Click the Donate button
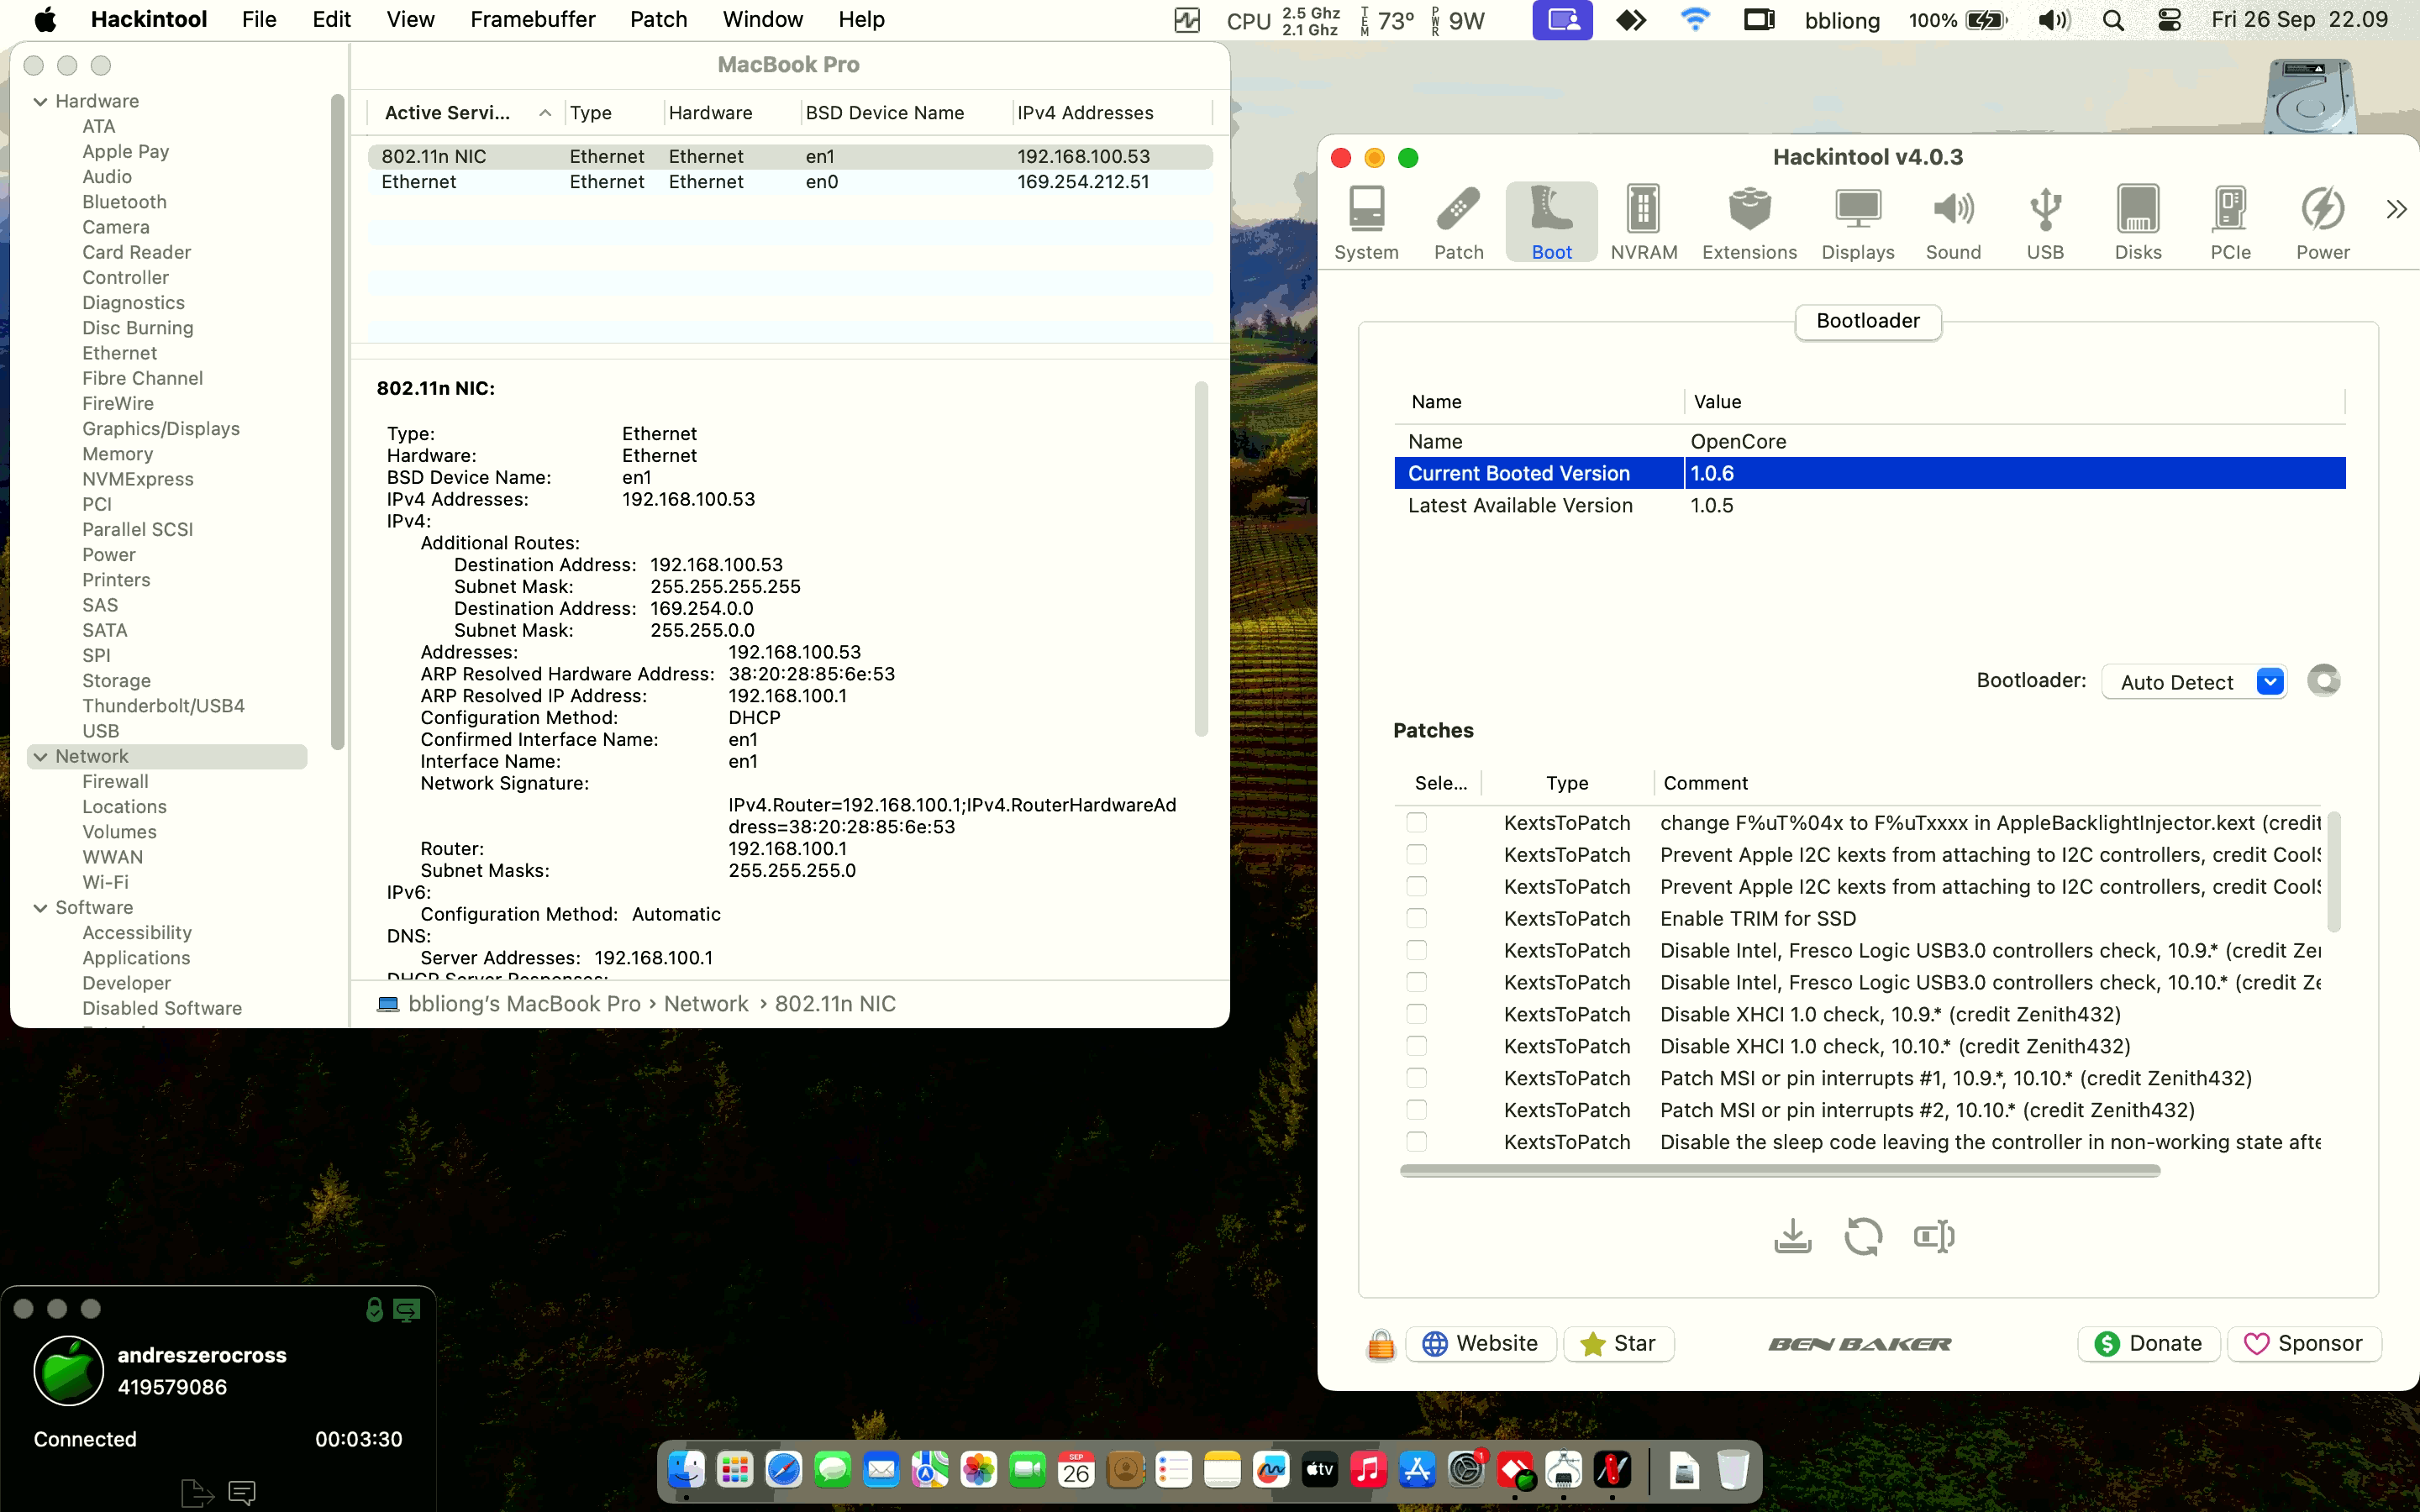2420x1512 pixels. pyautogui.click(x=2149, y=1344)
